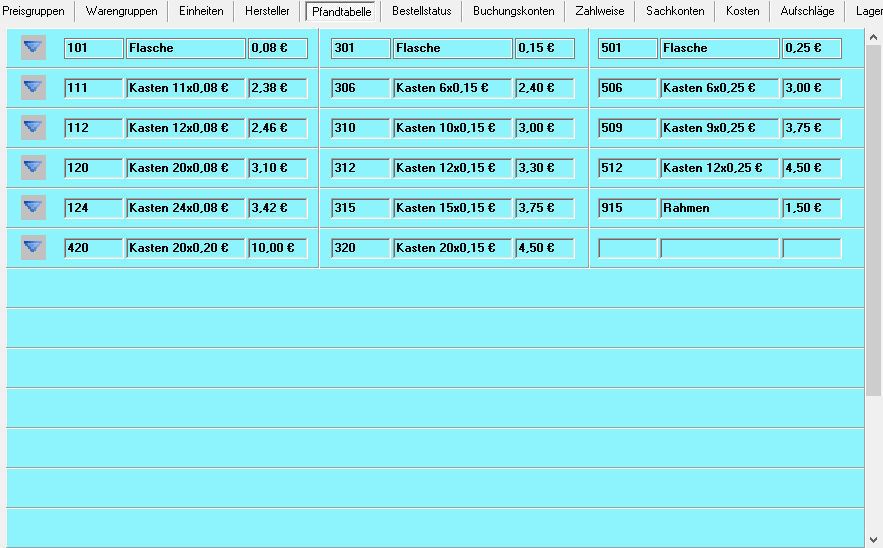Switch to the Buchungskonten tab
Viewport: 883px width, 548px height.
pyautogui.click(x=514, y=11)
